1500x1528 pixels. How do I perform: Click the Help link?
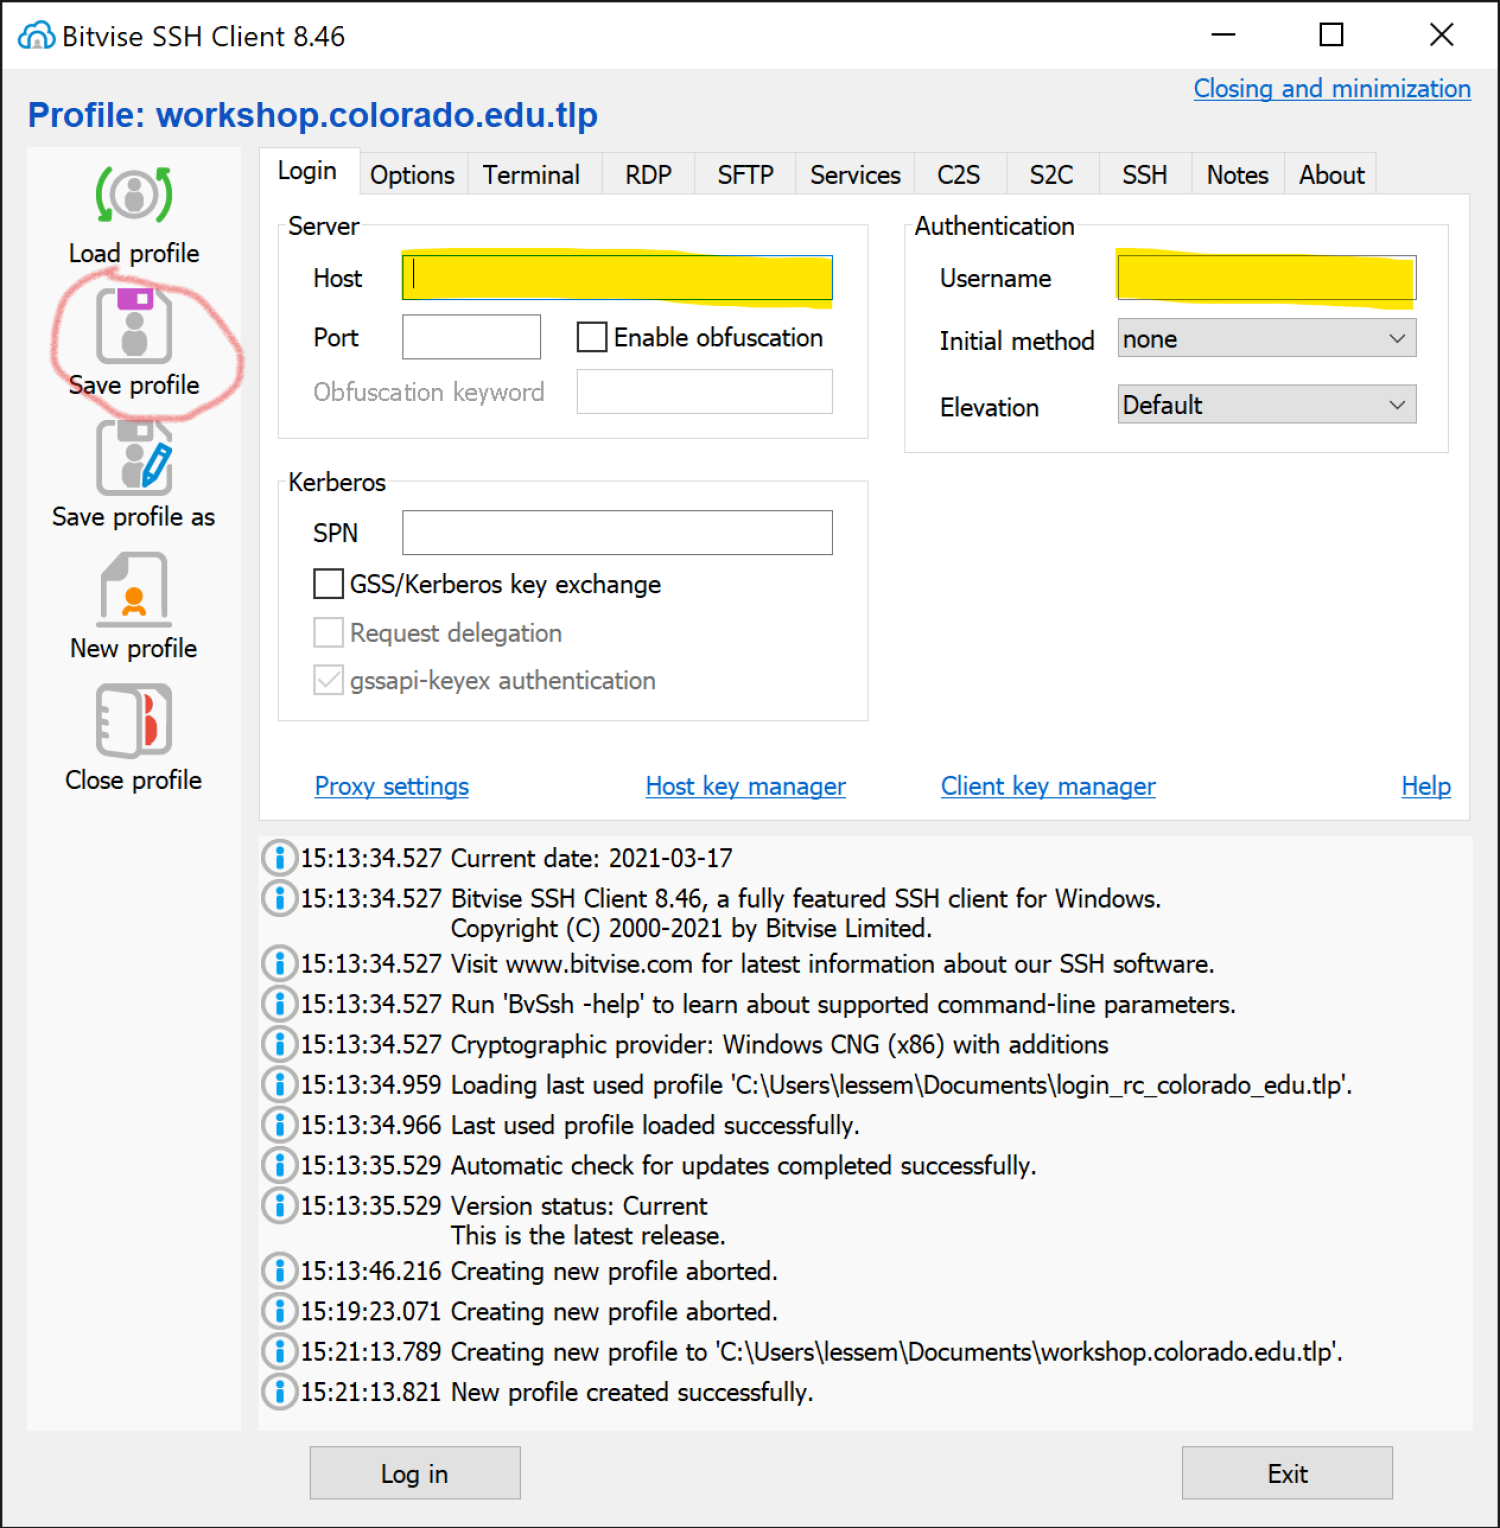click(x=1426, y=786)
